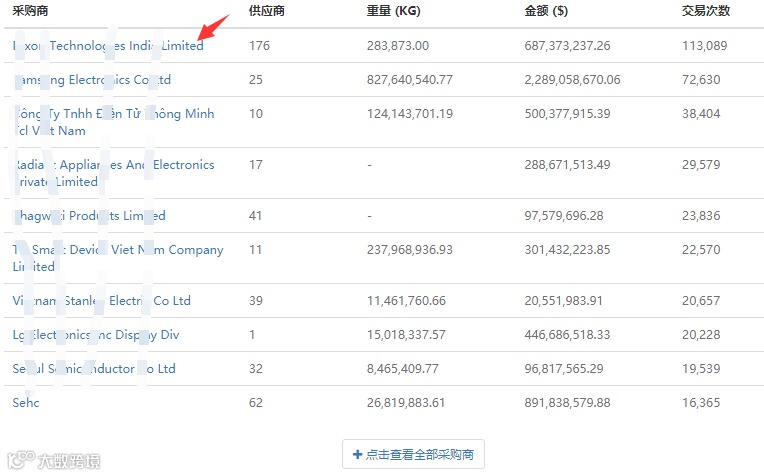Select transaction count 38,404
Image resolution: width=764 pixels, height=476 pixels.
(701, 114)
